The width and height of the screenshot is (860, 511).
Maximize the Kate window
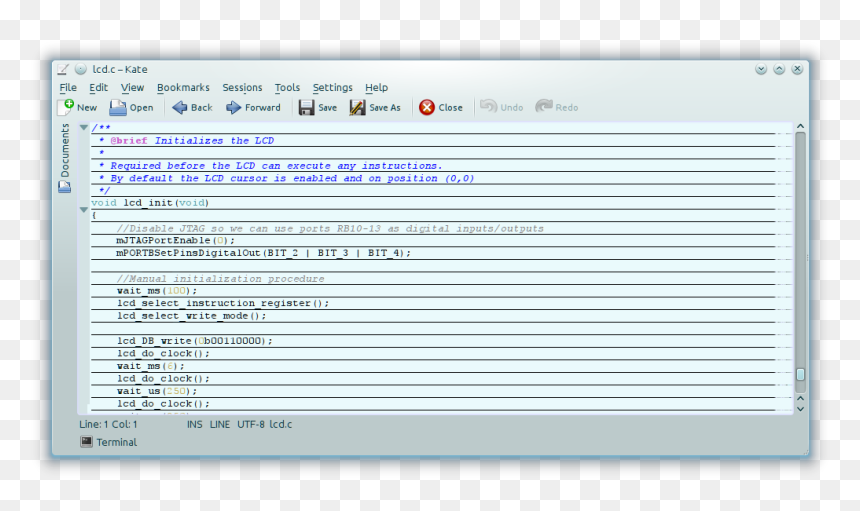(779, 69)
